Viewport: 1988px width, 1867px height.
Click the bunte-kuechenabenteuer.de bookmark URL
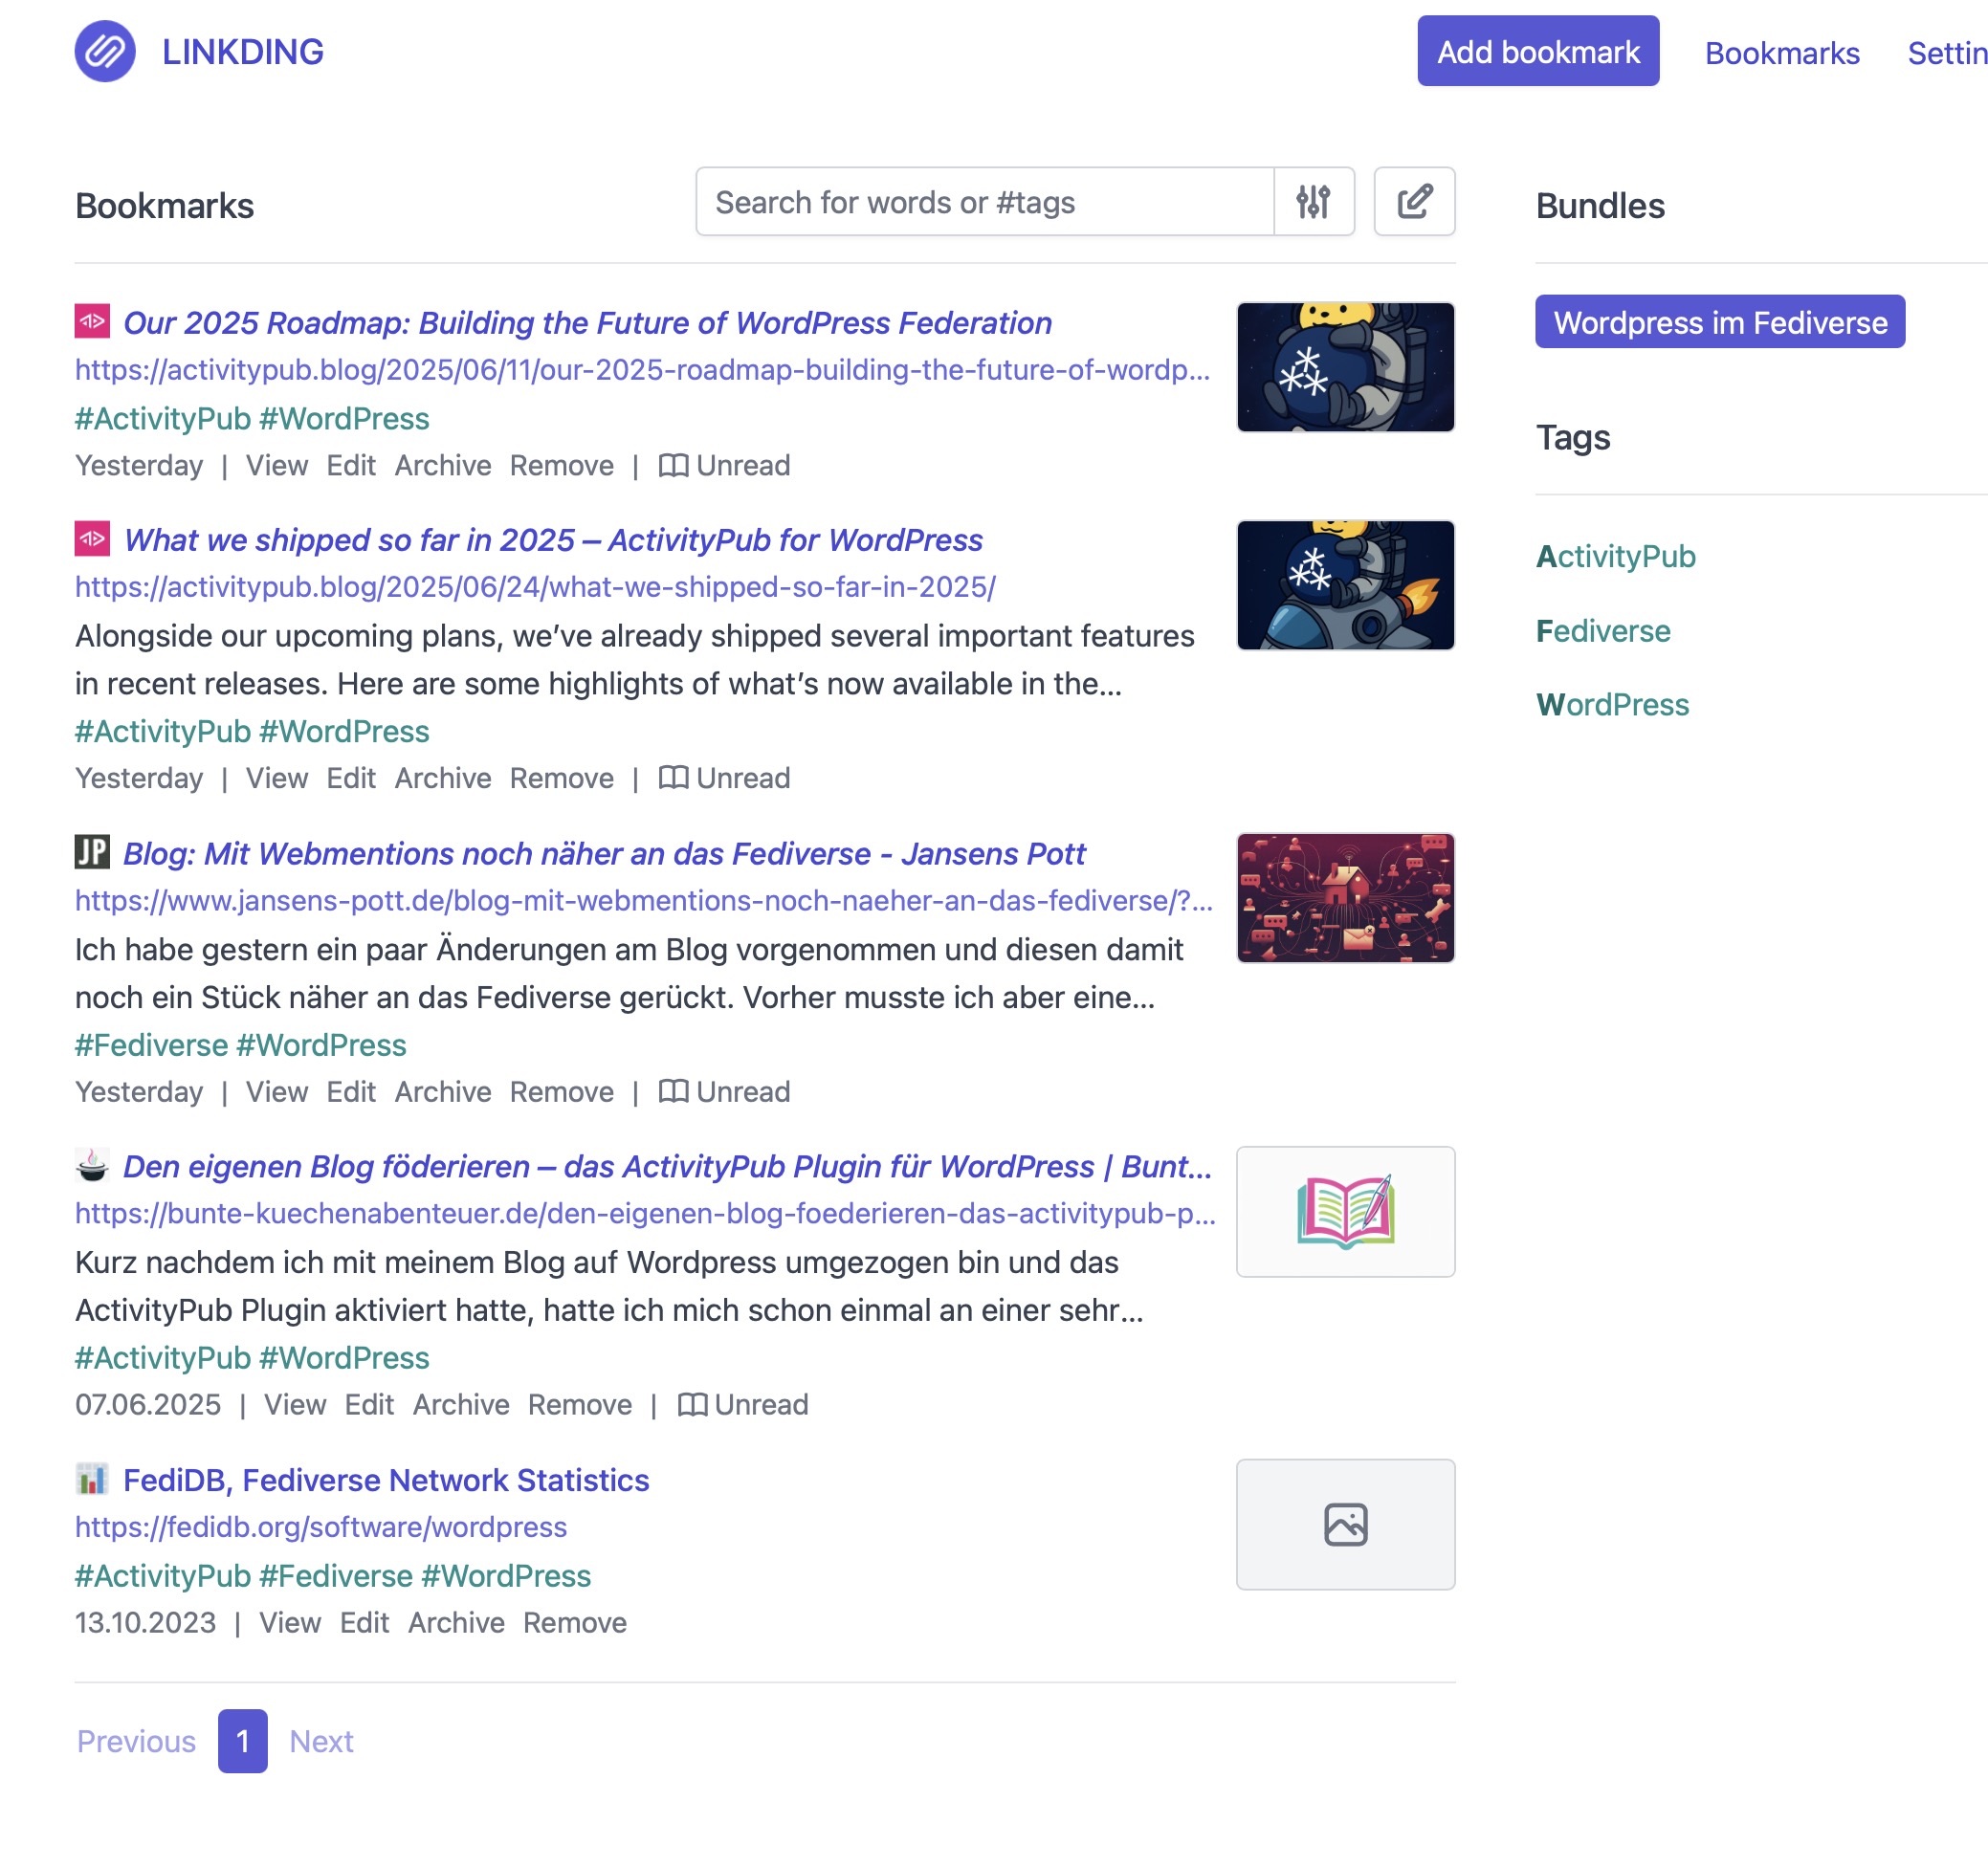click(x=646, y=1214)
